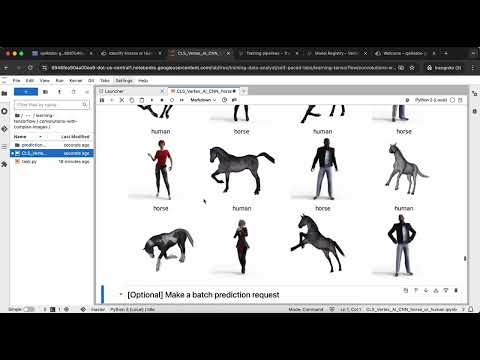Open the running terminals and kernels sidebar icon

point(4,111)
